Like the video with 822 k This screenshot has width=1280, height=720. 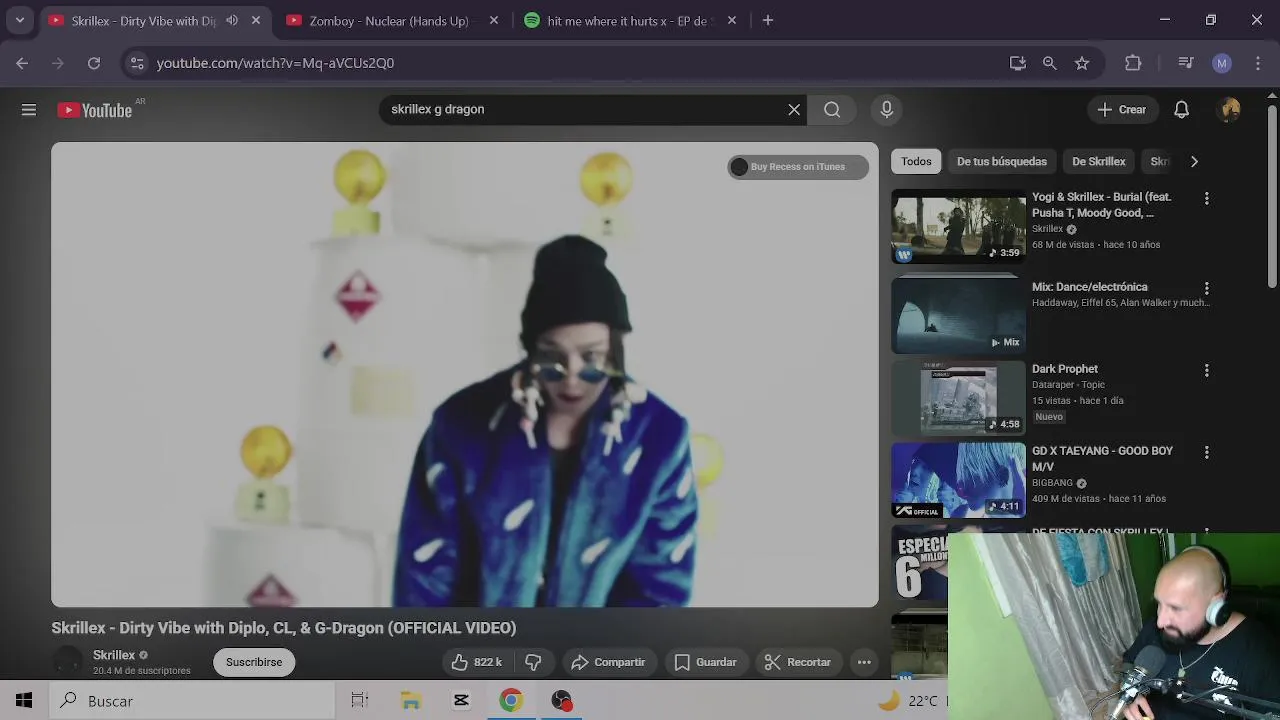pos(477,662)
